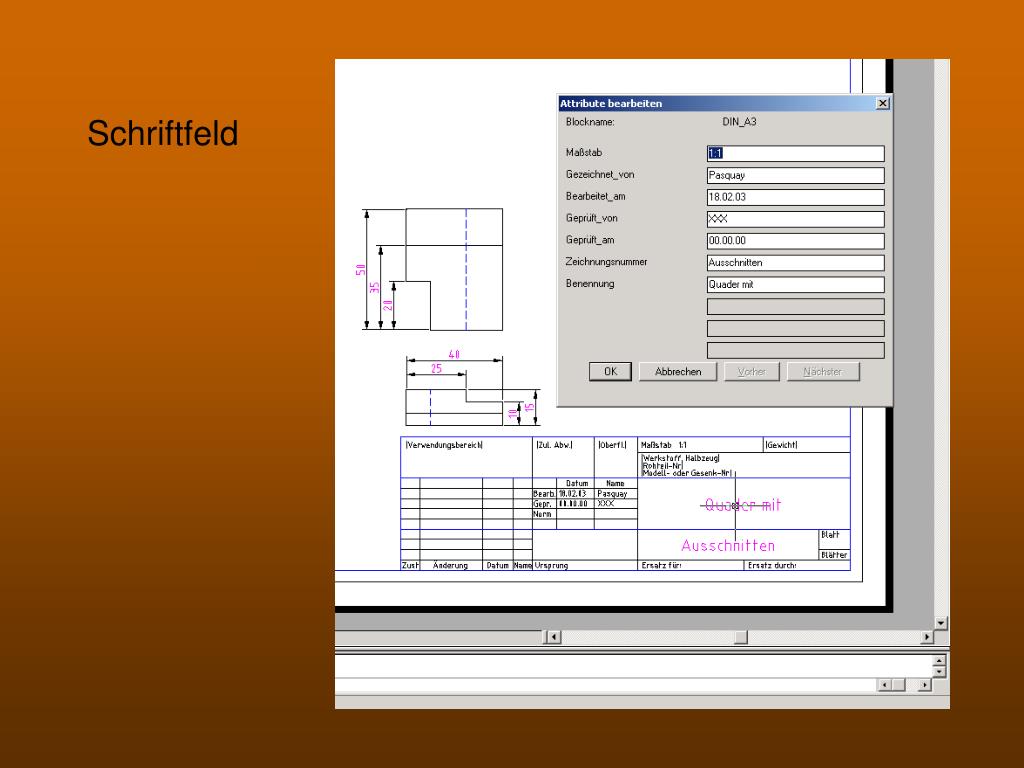Click the dimension value 40 in drawing
1024x768 pixels.
point(454,354)
